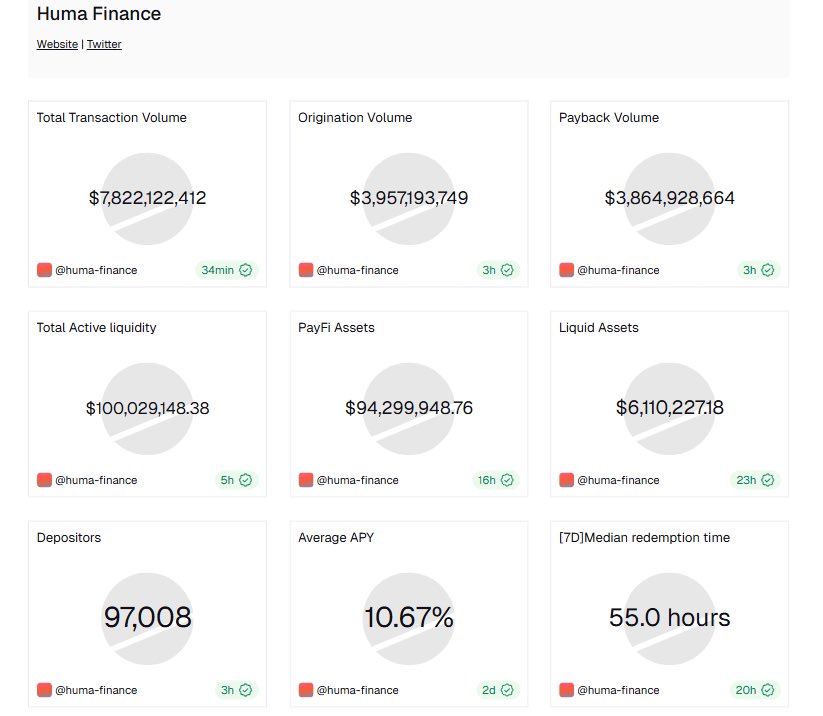Click the red avatar on Median redemption time card

click(x=566, y=690)
